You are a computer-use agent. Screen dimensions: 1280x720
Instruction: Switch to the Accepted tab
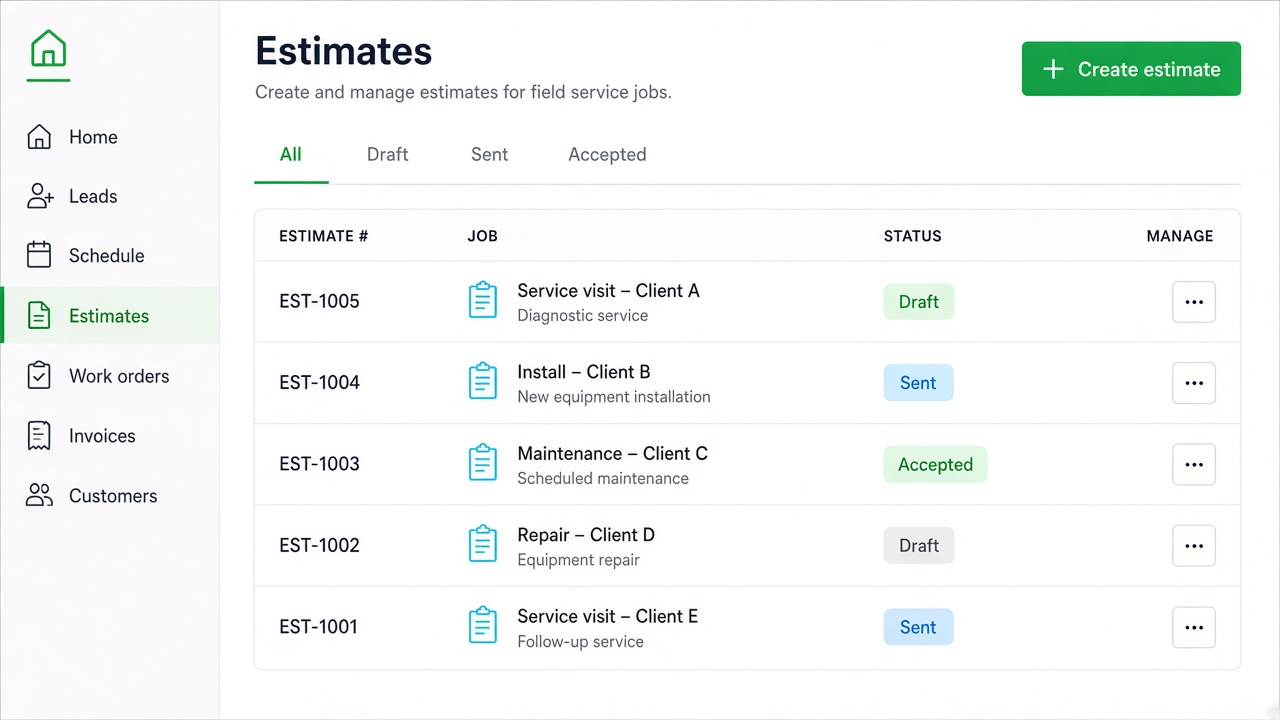pyautogui.click(x=607, y=155)
